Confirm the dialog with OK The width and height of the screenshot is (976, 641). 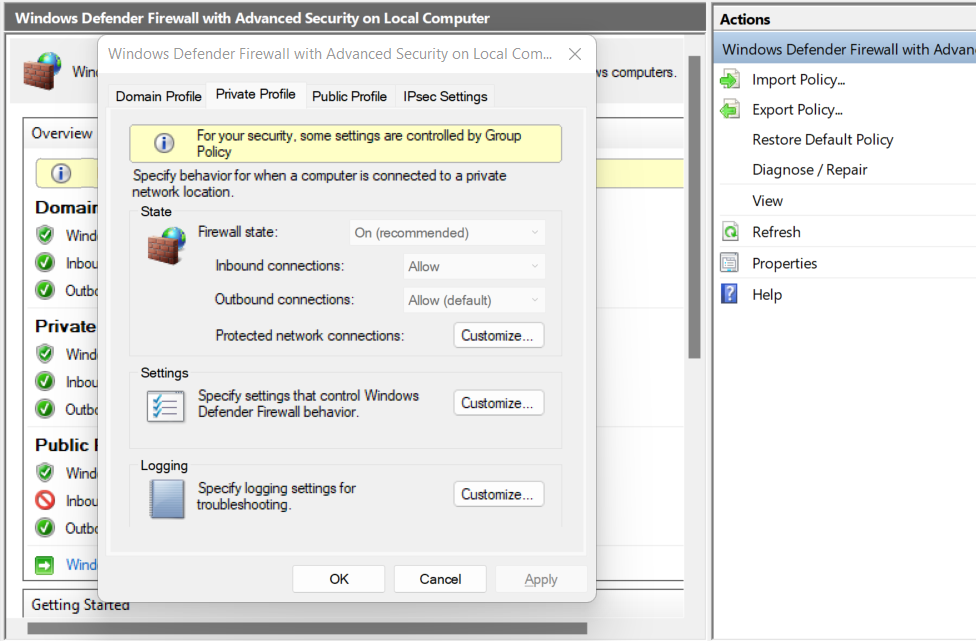(339, 579)
